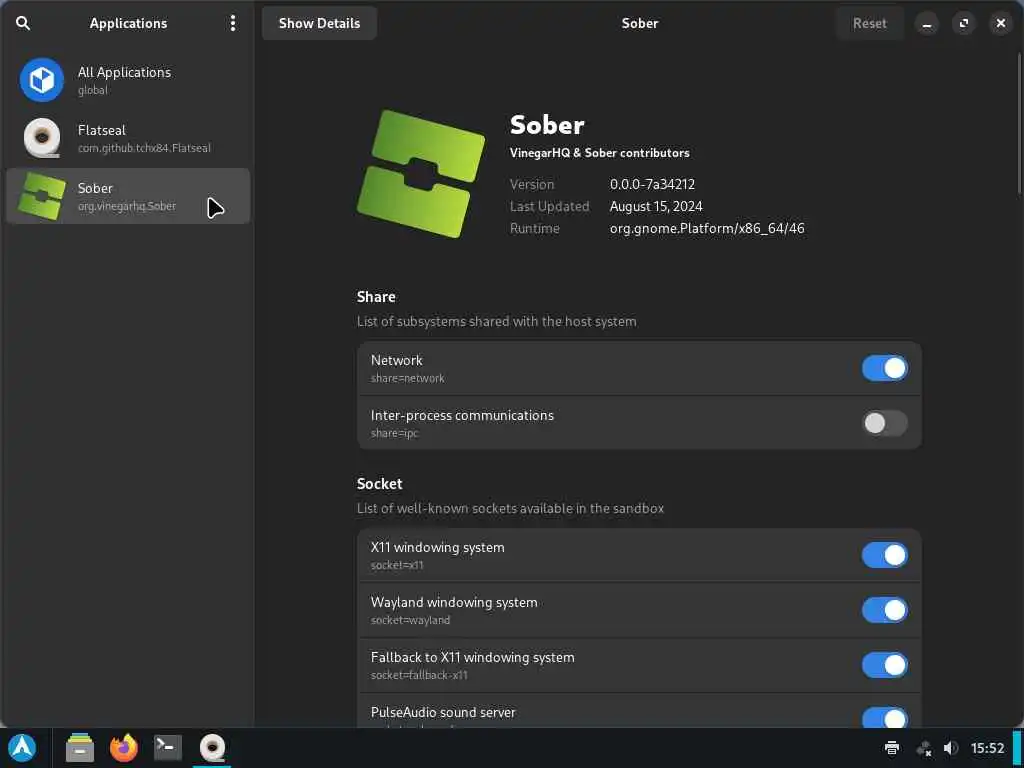The image size is (1024, 768).
Task: Click the printer tray icon
Action: pyautogui.click(x=891, y=748)
